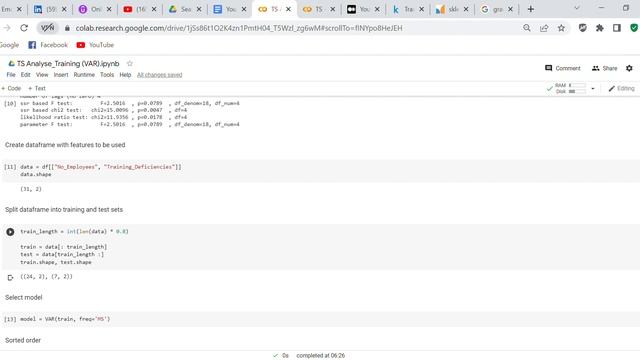The image size is (640, 360).
Task: Click the zoom magnifier icon in the address bar
Action: point(527,28)
